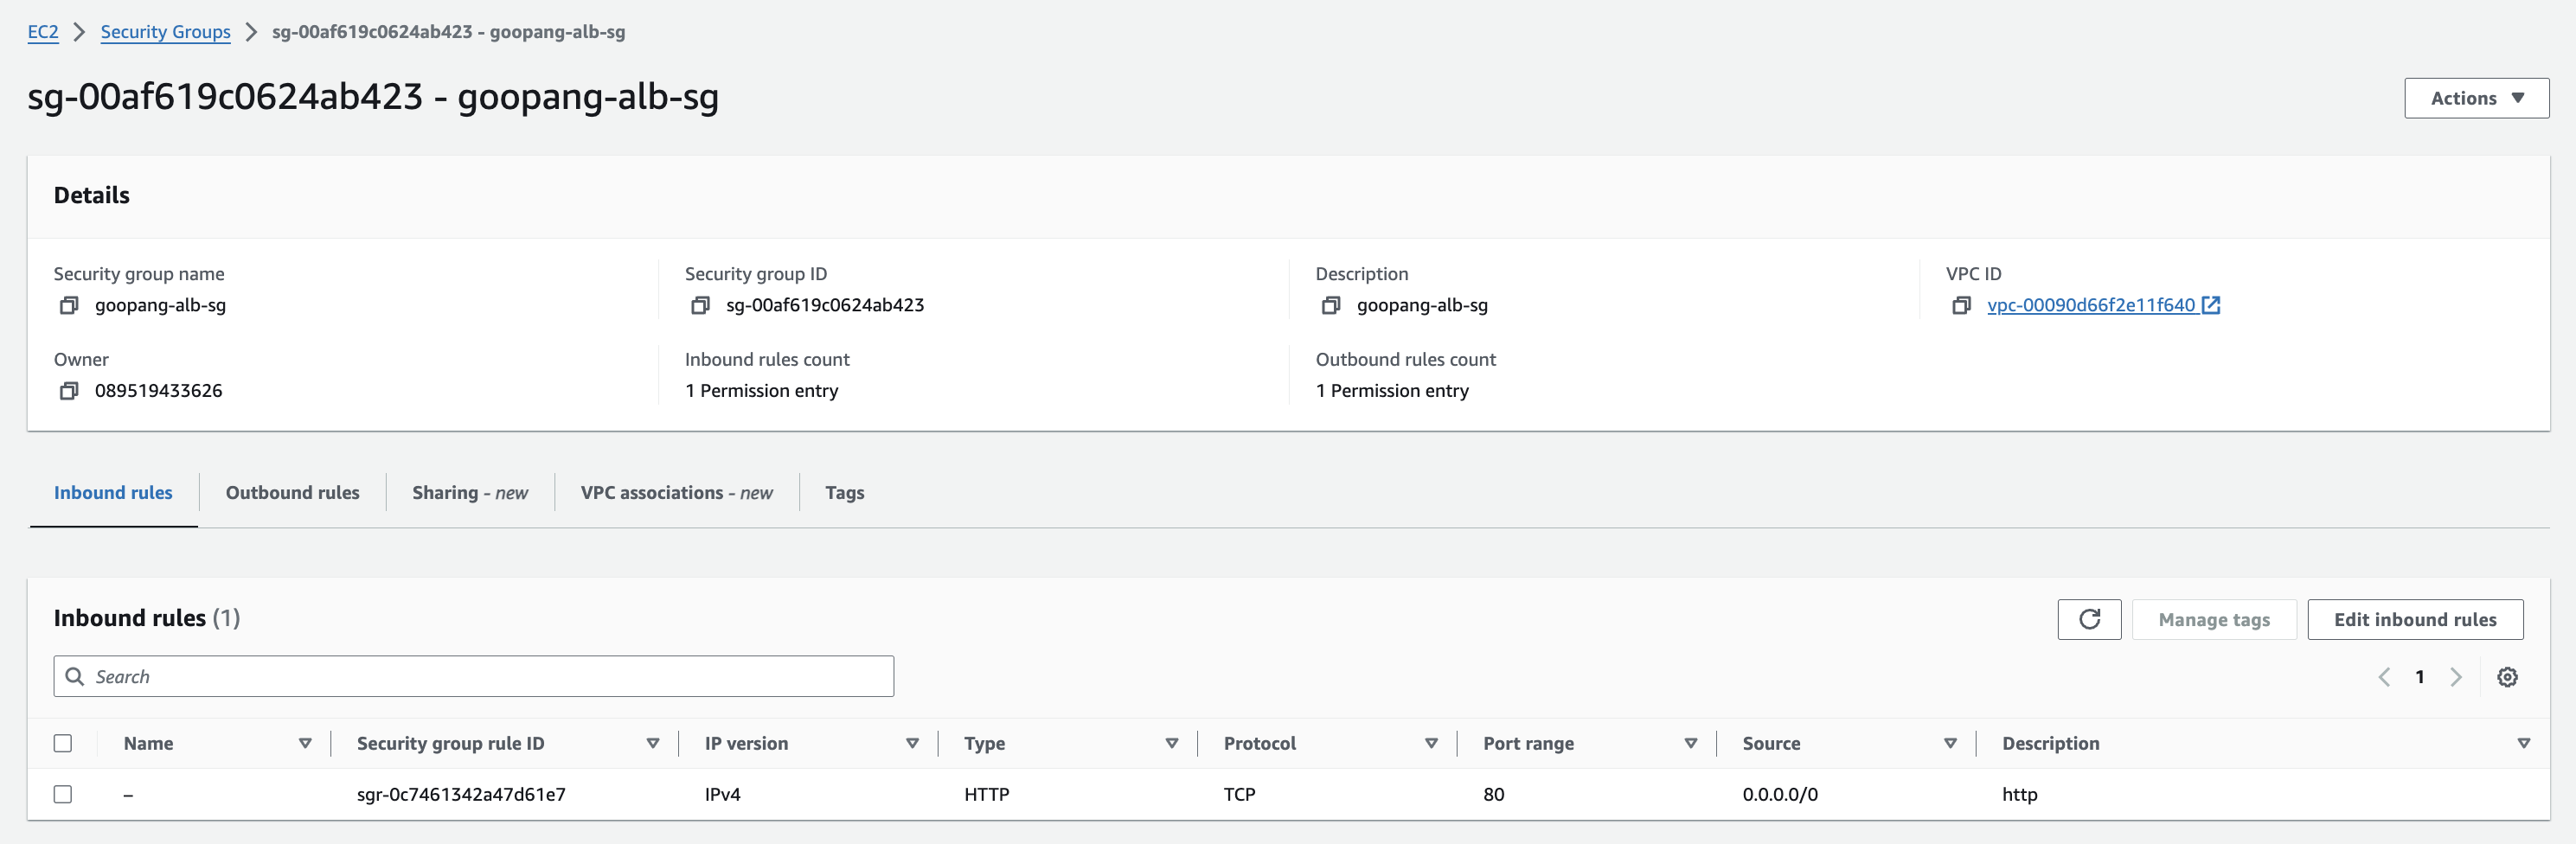Click the Manage tags button

(2214, 620)
